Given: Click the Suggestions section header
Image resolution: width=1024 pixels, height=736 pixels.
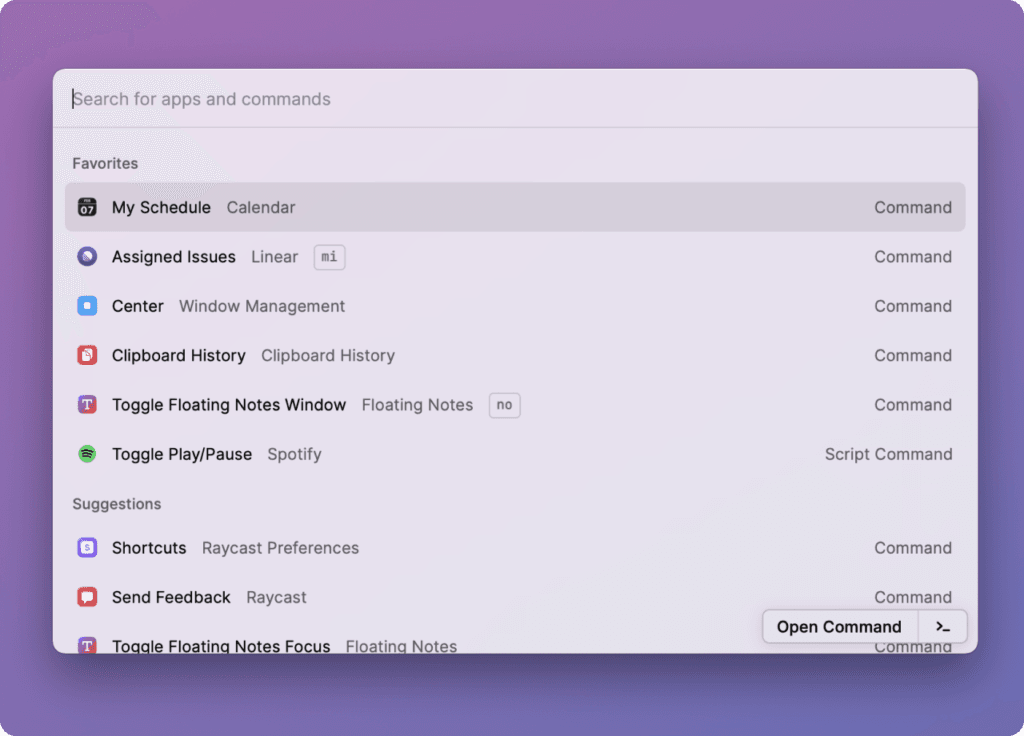Looking at the screenshot, I should pyautogui.click(x=116, y=504).
